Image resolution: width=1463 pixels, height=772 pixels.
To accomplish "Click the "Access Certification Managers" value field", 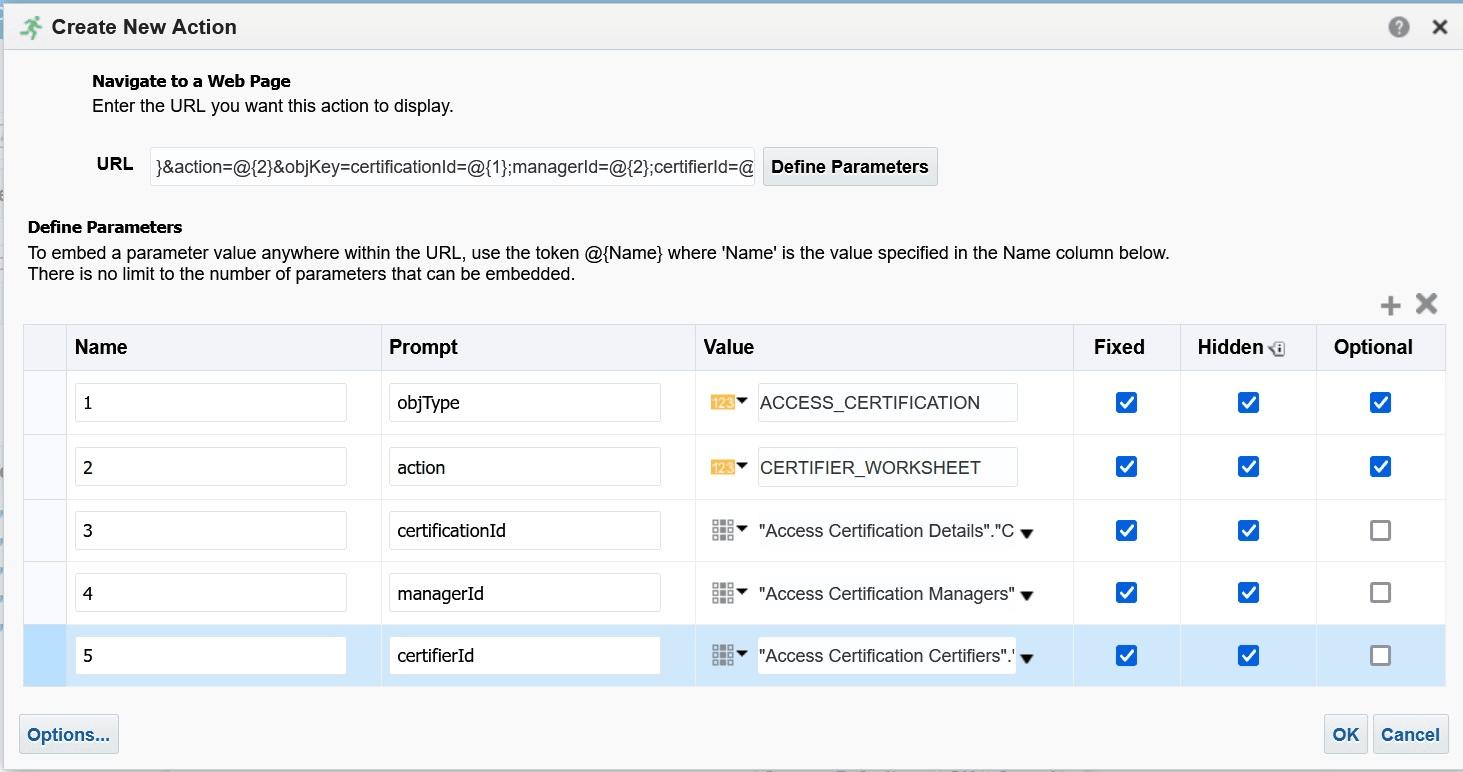I will (887, 593).
